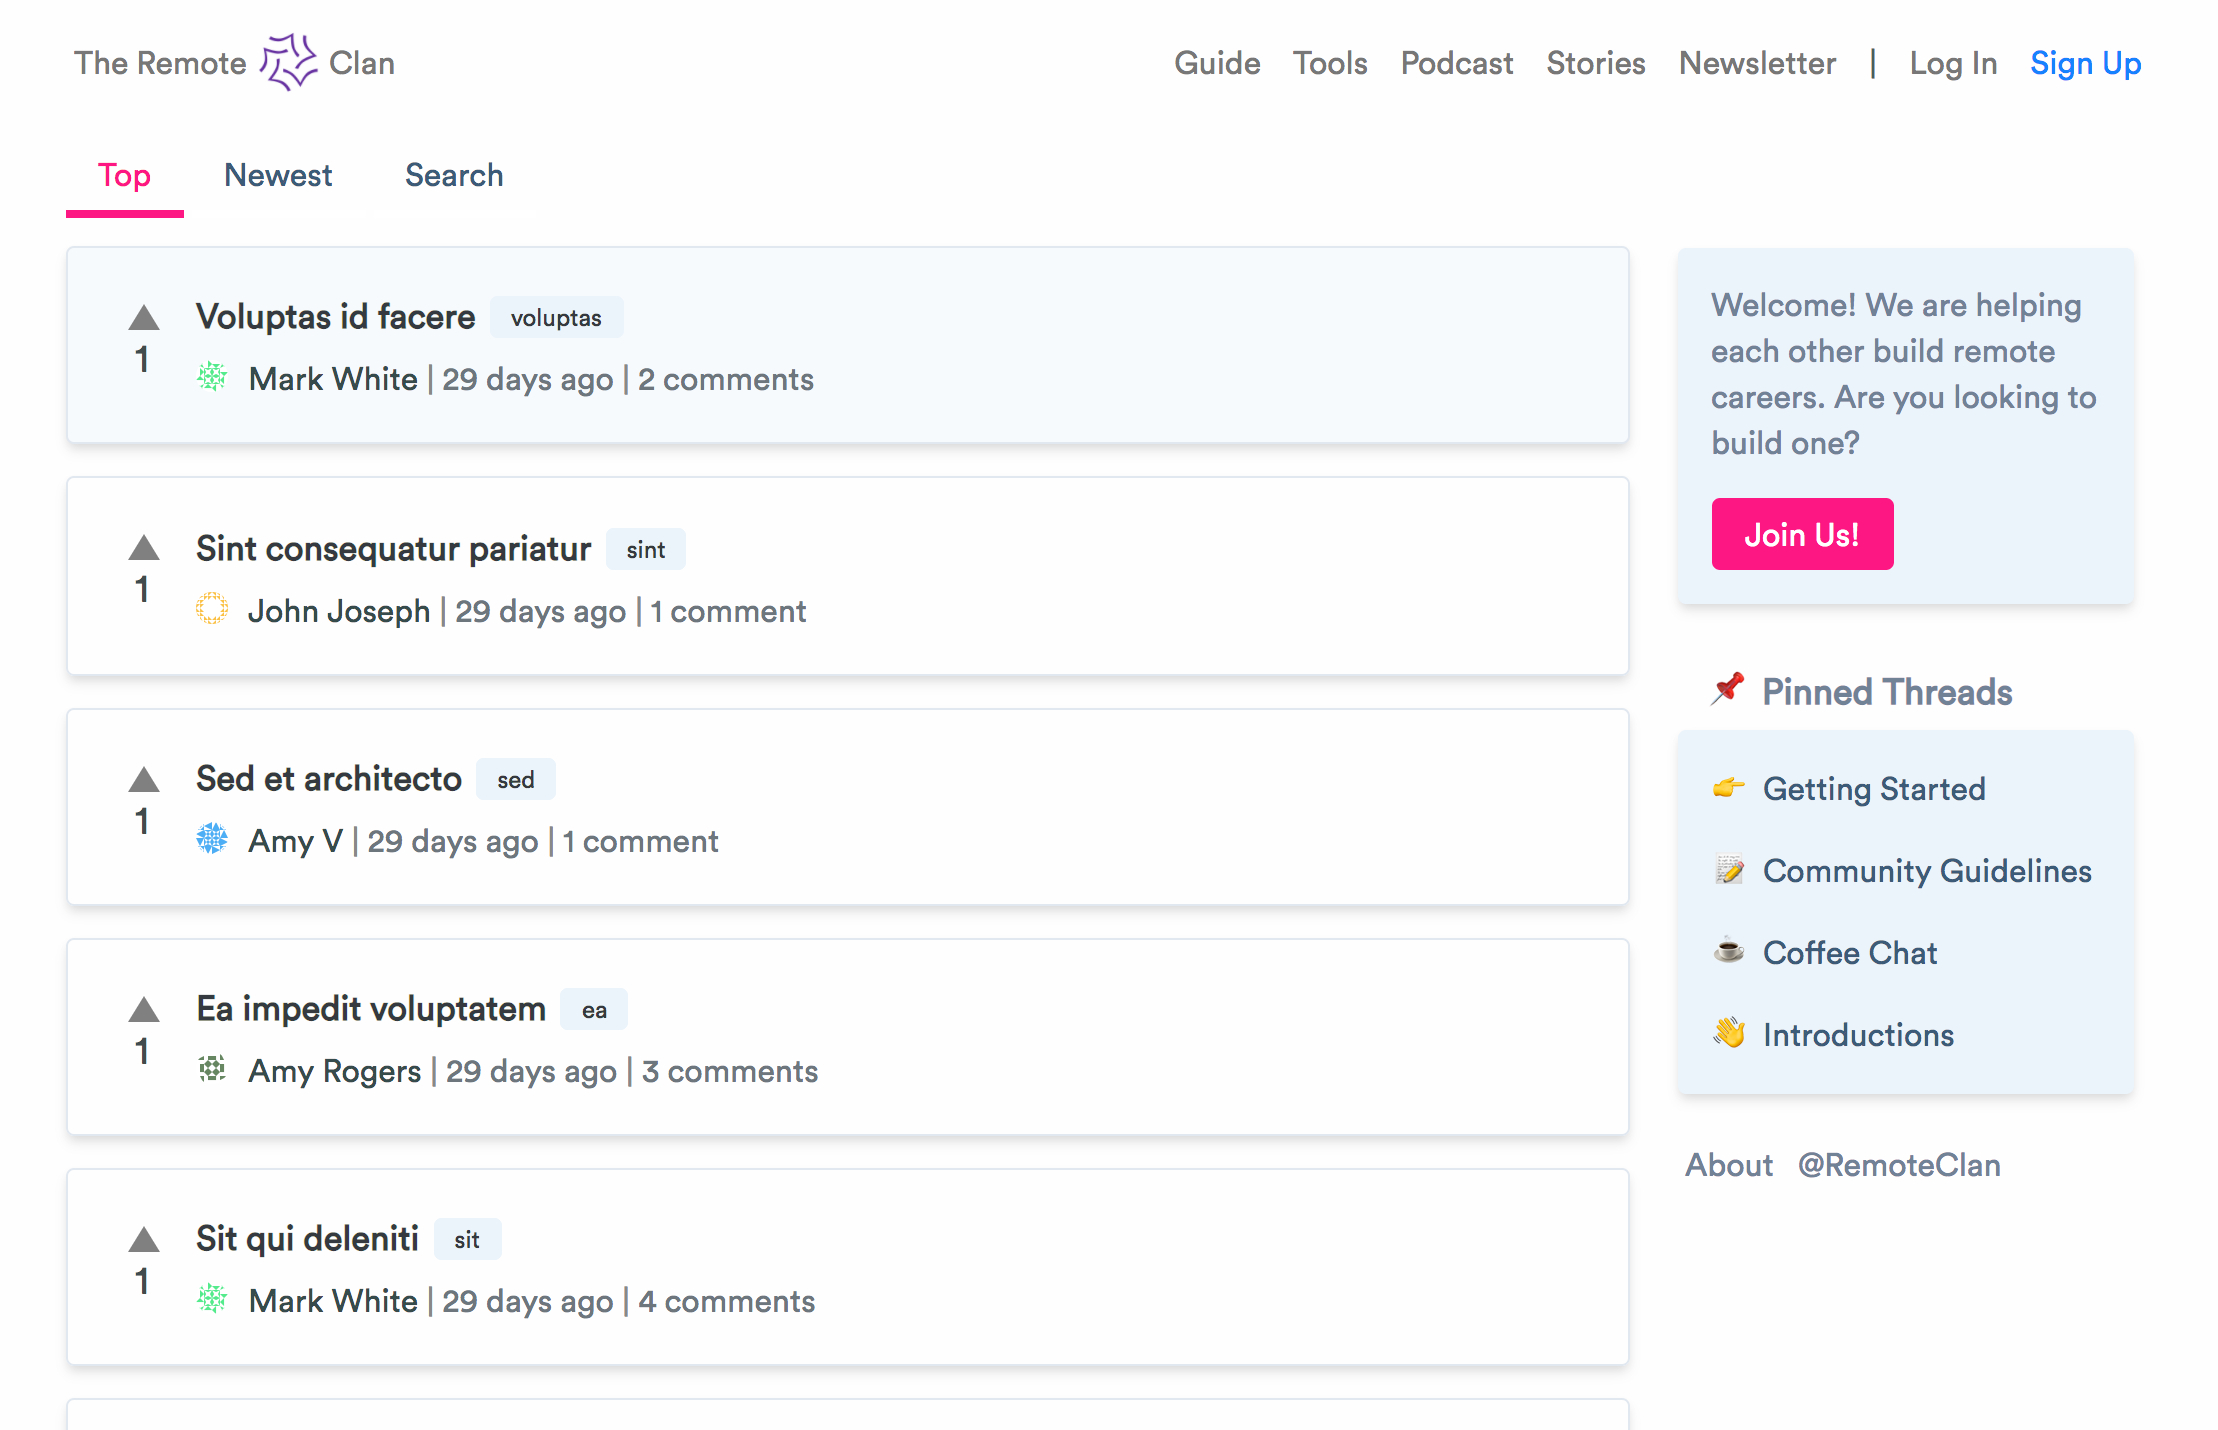Open the Coffee Chat pinned thread
The image size is (2218, 1430).
coord(1849,953)
